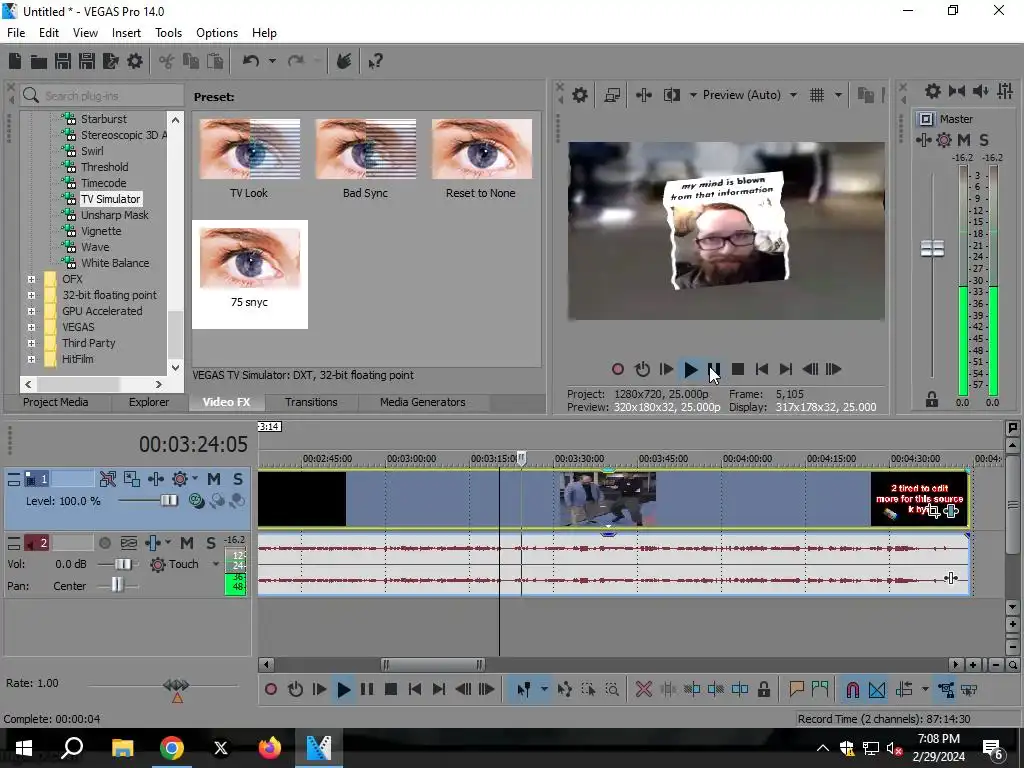
Task: Click the What's This help icon
Action: [x=375, y=62]
